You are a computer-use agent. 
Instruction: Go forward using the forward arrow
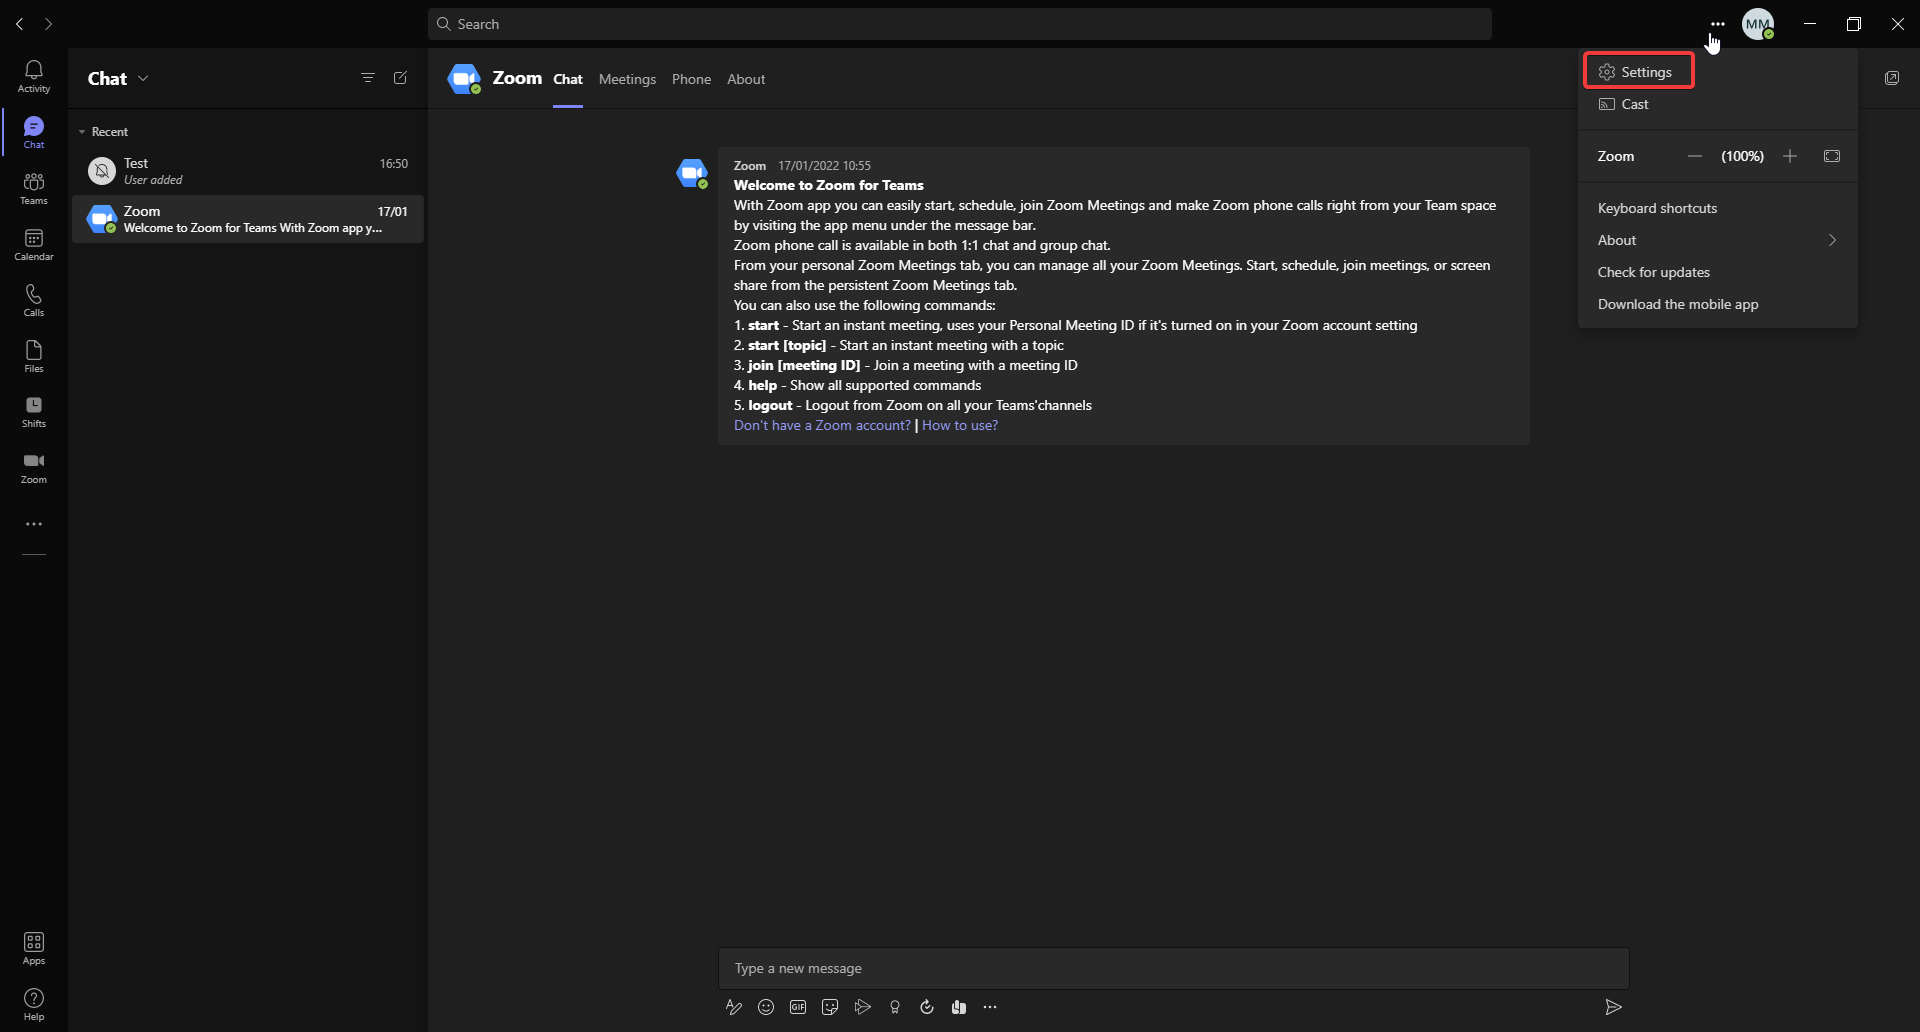point(48,24)
